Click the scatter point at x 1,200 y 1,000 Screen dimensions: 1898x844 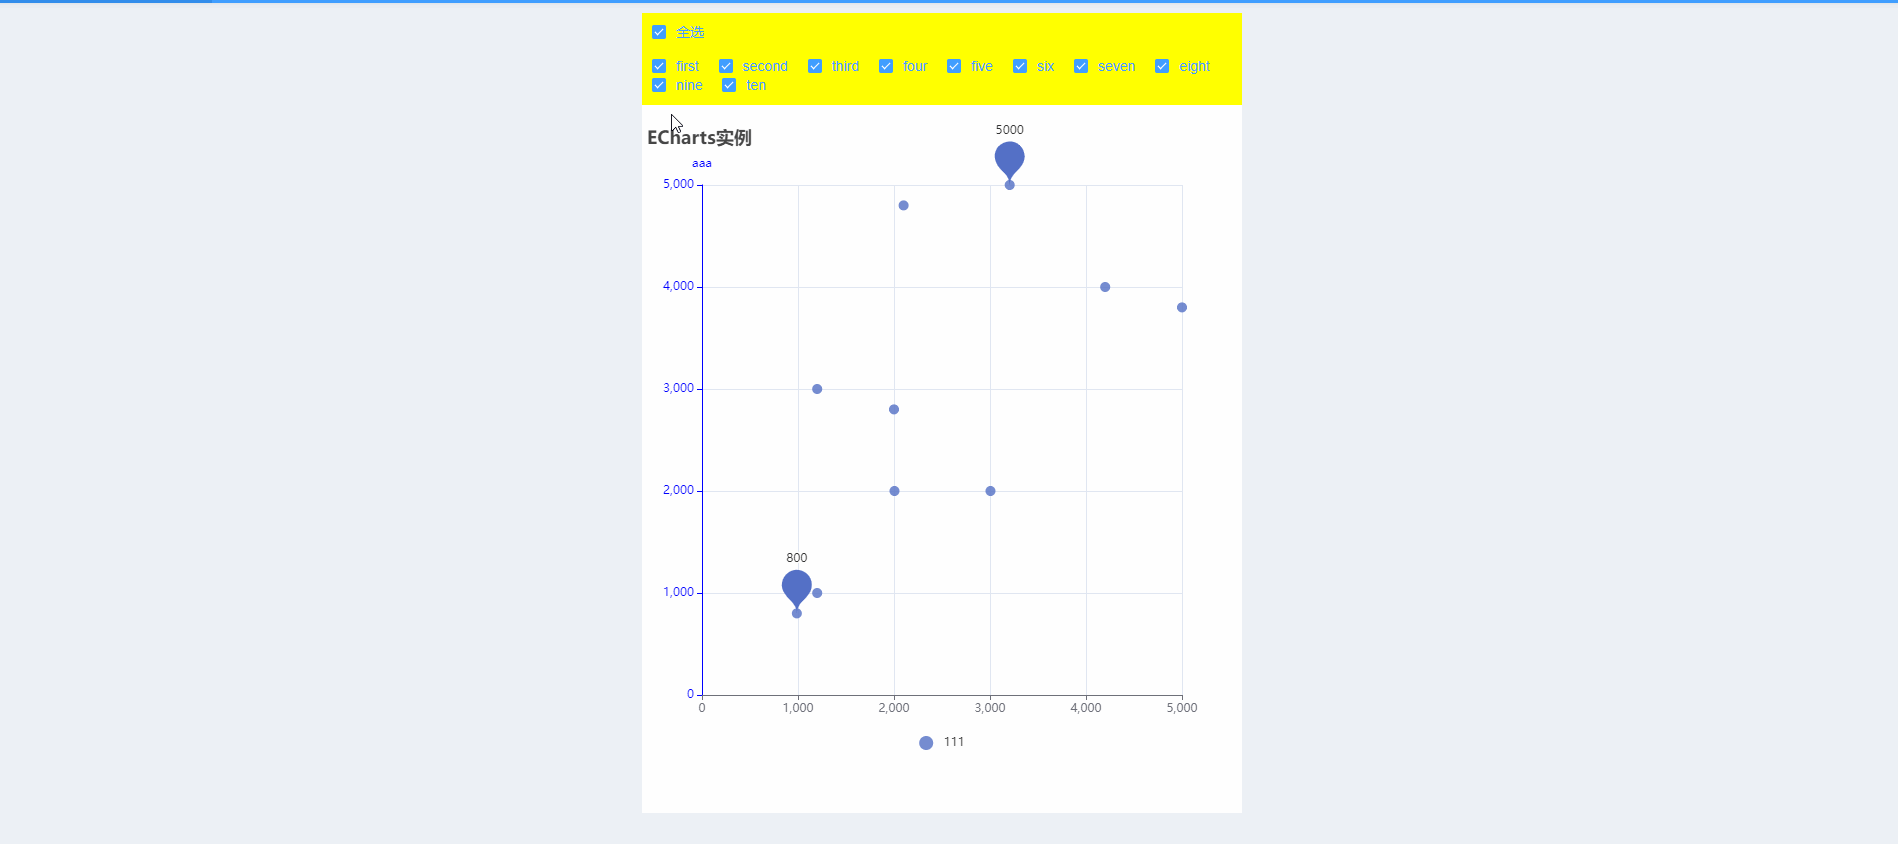pos(817,593)
